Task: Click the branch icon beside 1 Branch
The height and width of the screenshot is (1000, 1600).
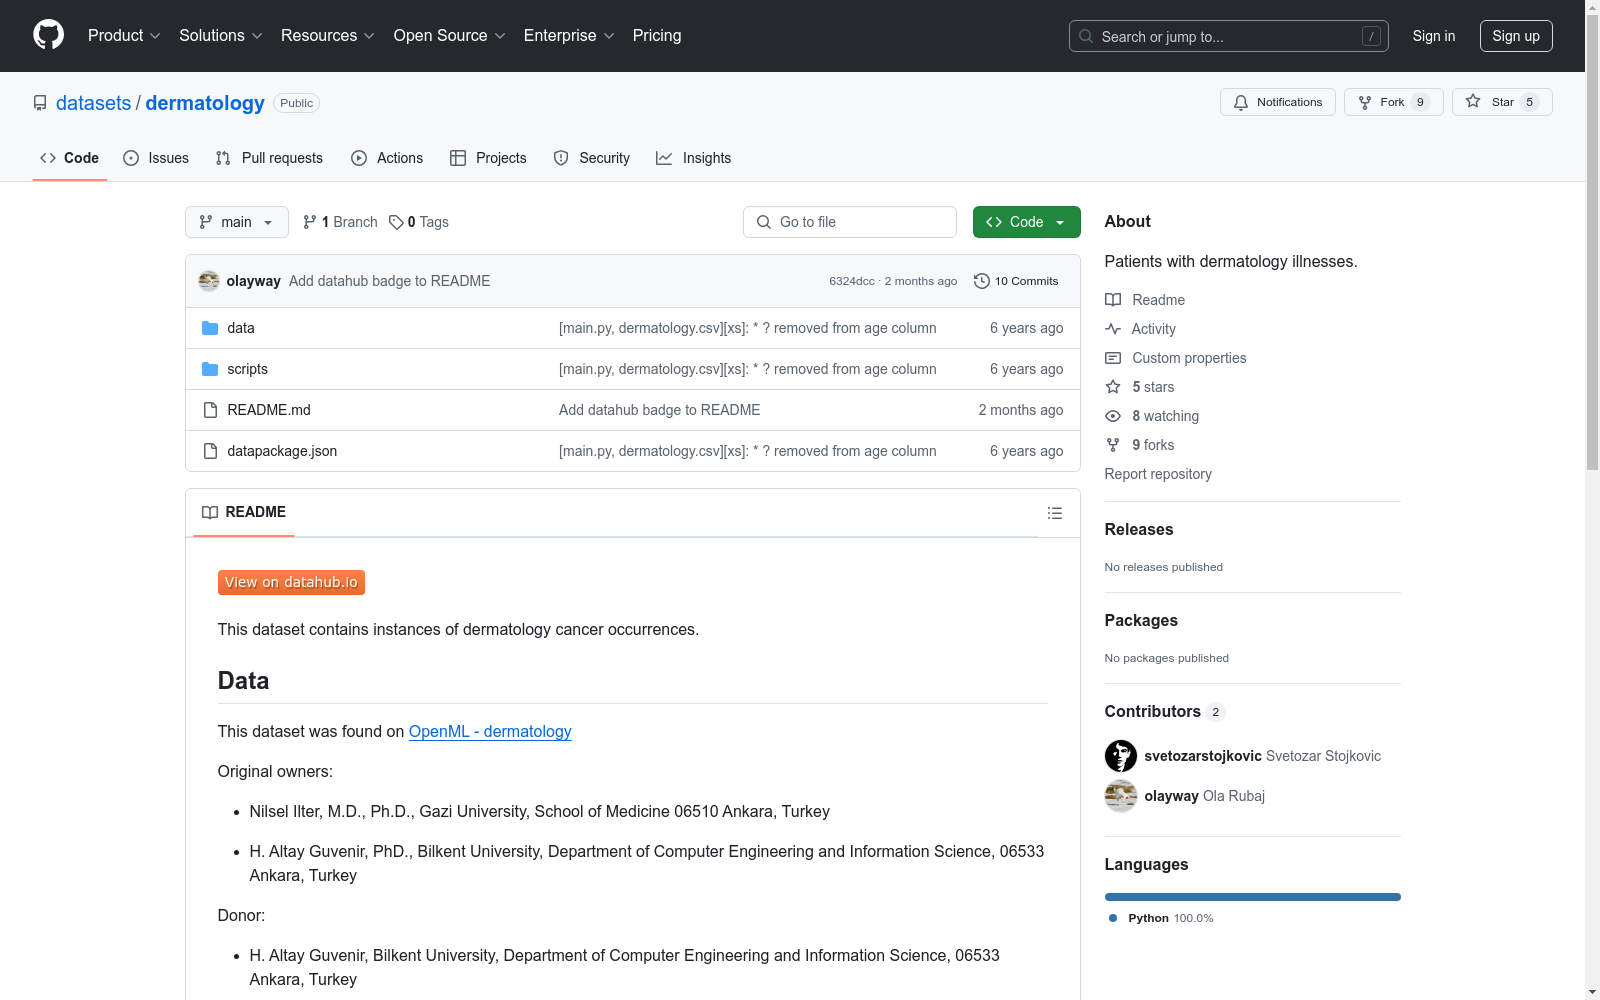Action: [x=310, y=222]
